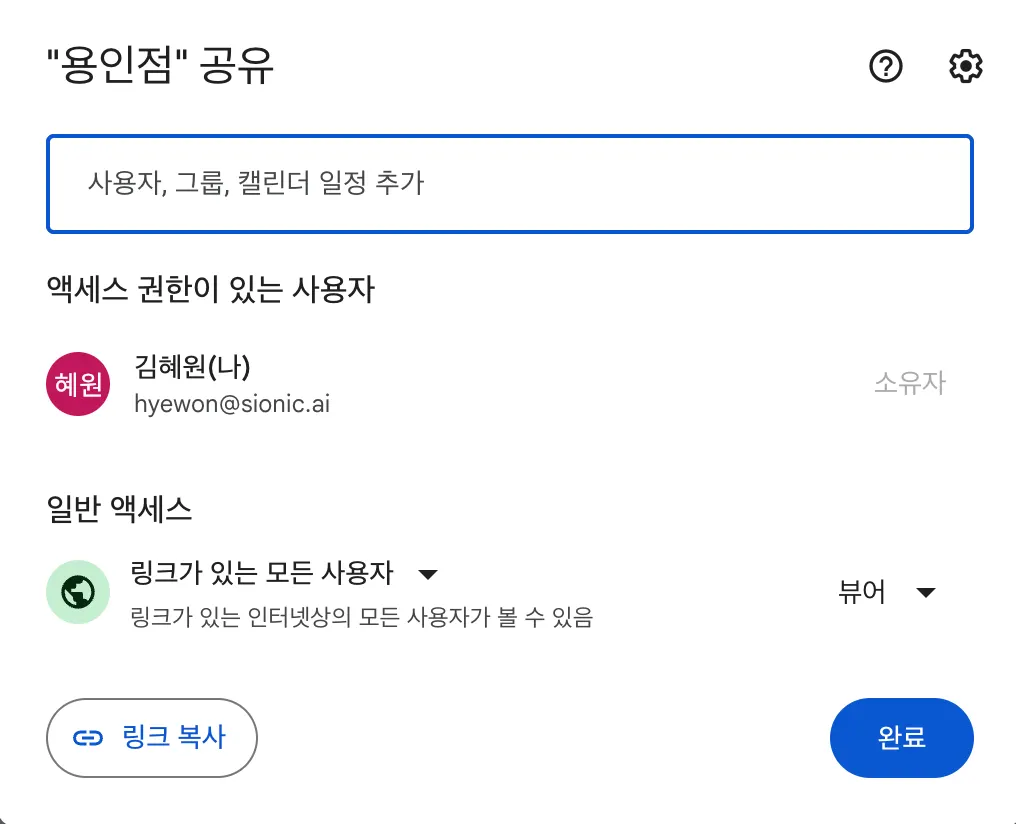Image resolution: width=1016 pixels, height=824 pixels.
Task: Click the 일반 액세스 section heading
Action: (119, 509)
